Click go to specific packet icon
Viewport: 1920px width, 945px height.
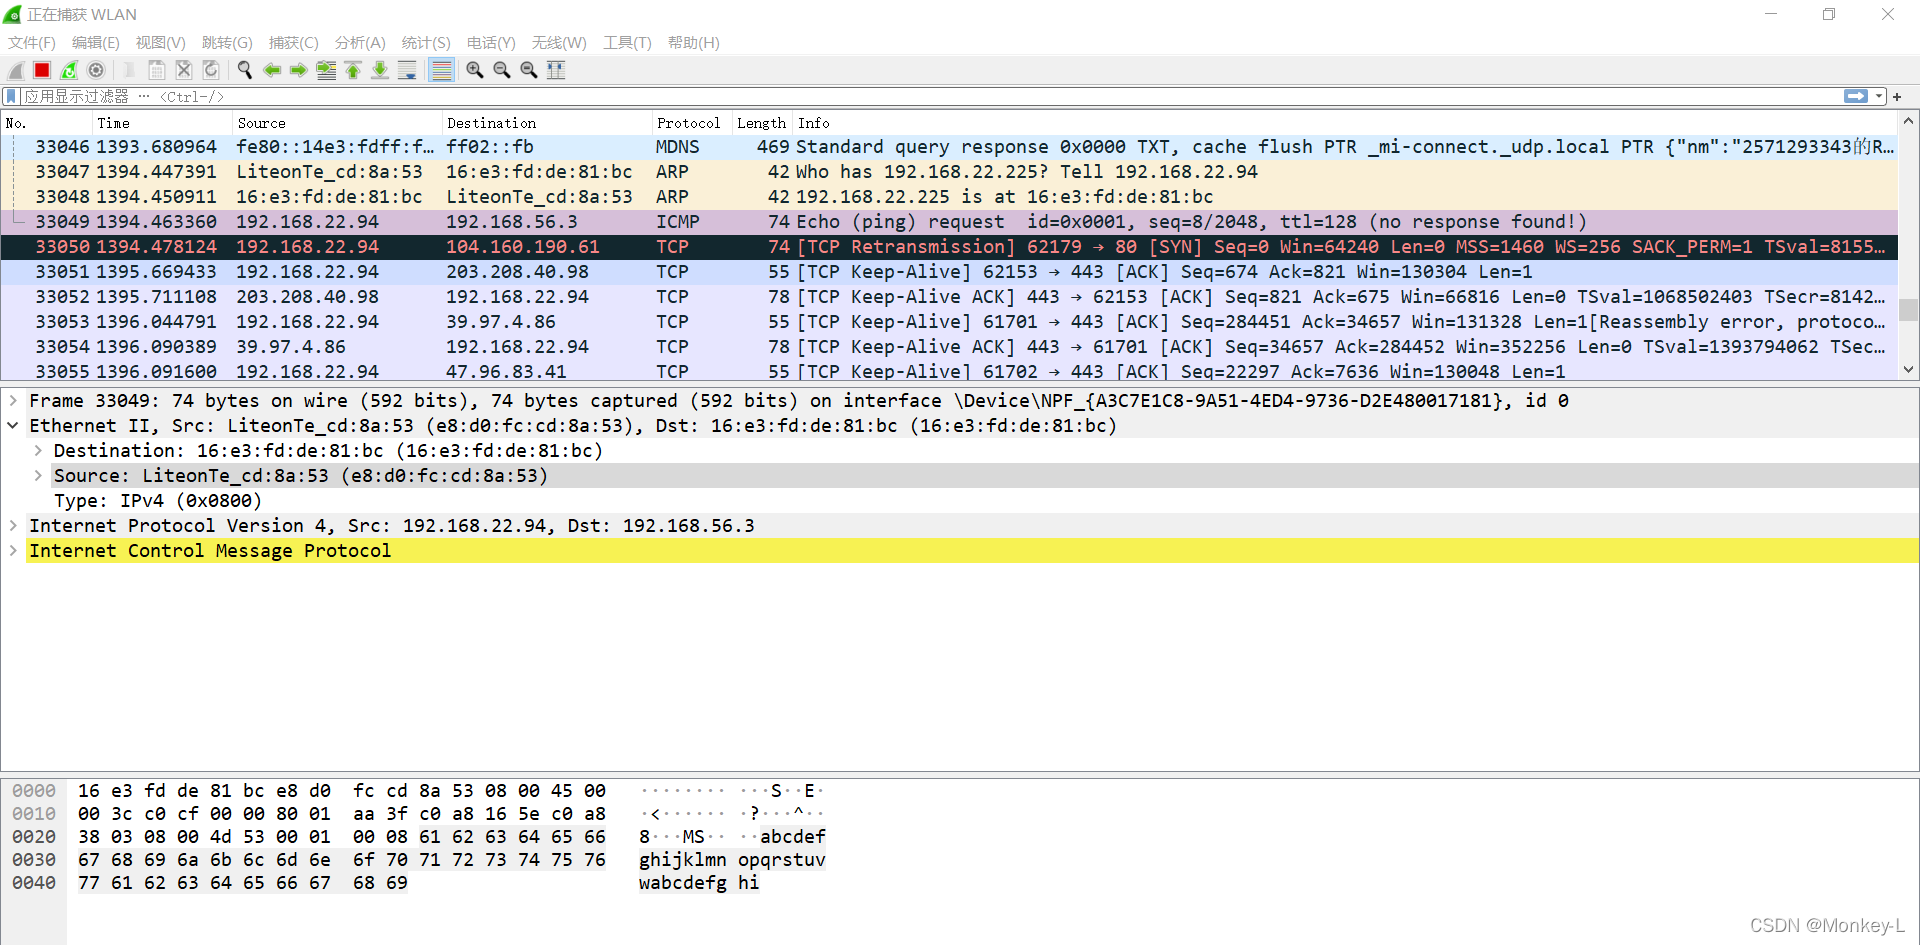[326, 70]
